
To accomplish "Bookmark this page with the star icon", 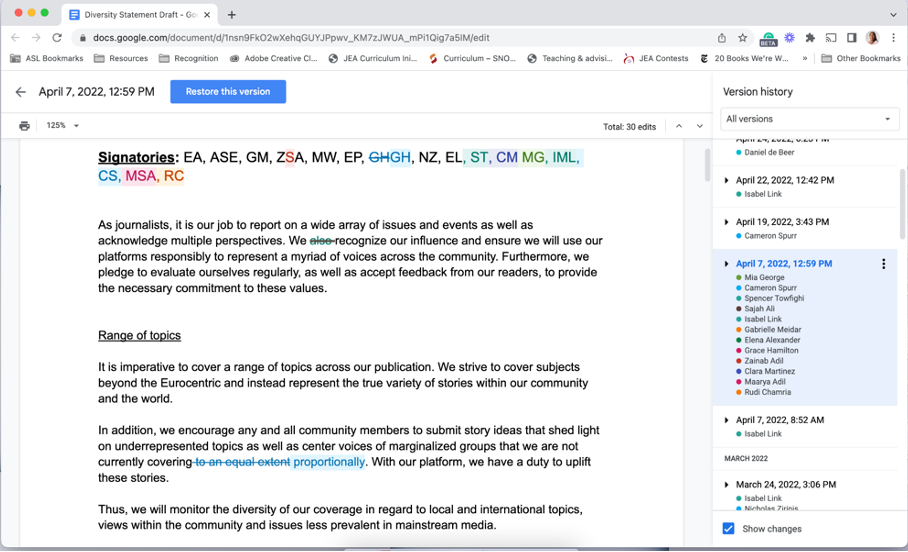I will click(742, 38).
